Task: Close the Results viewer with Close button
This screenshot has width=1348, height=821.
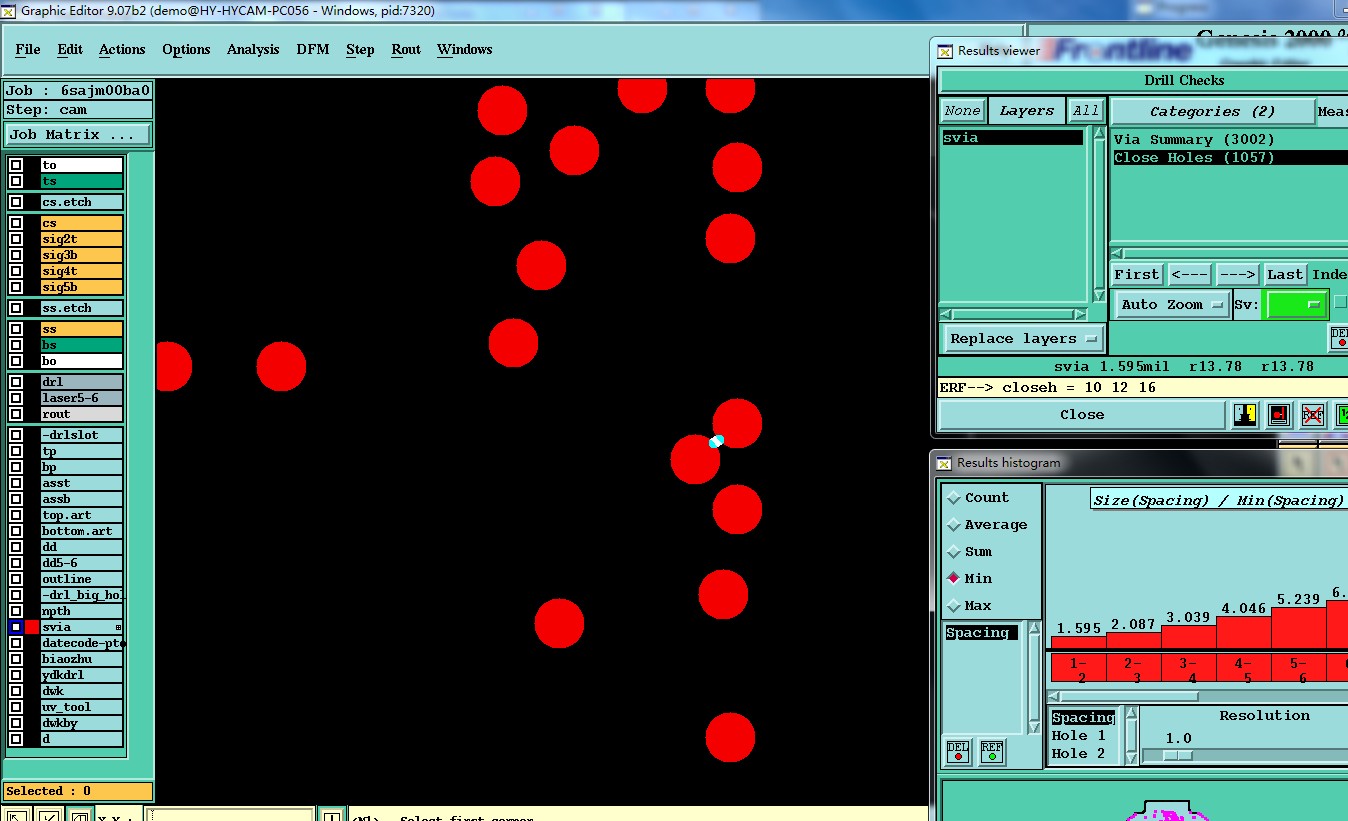Action: tap(1082, 414)
